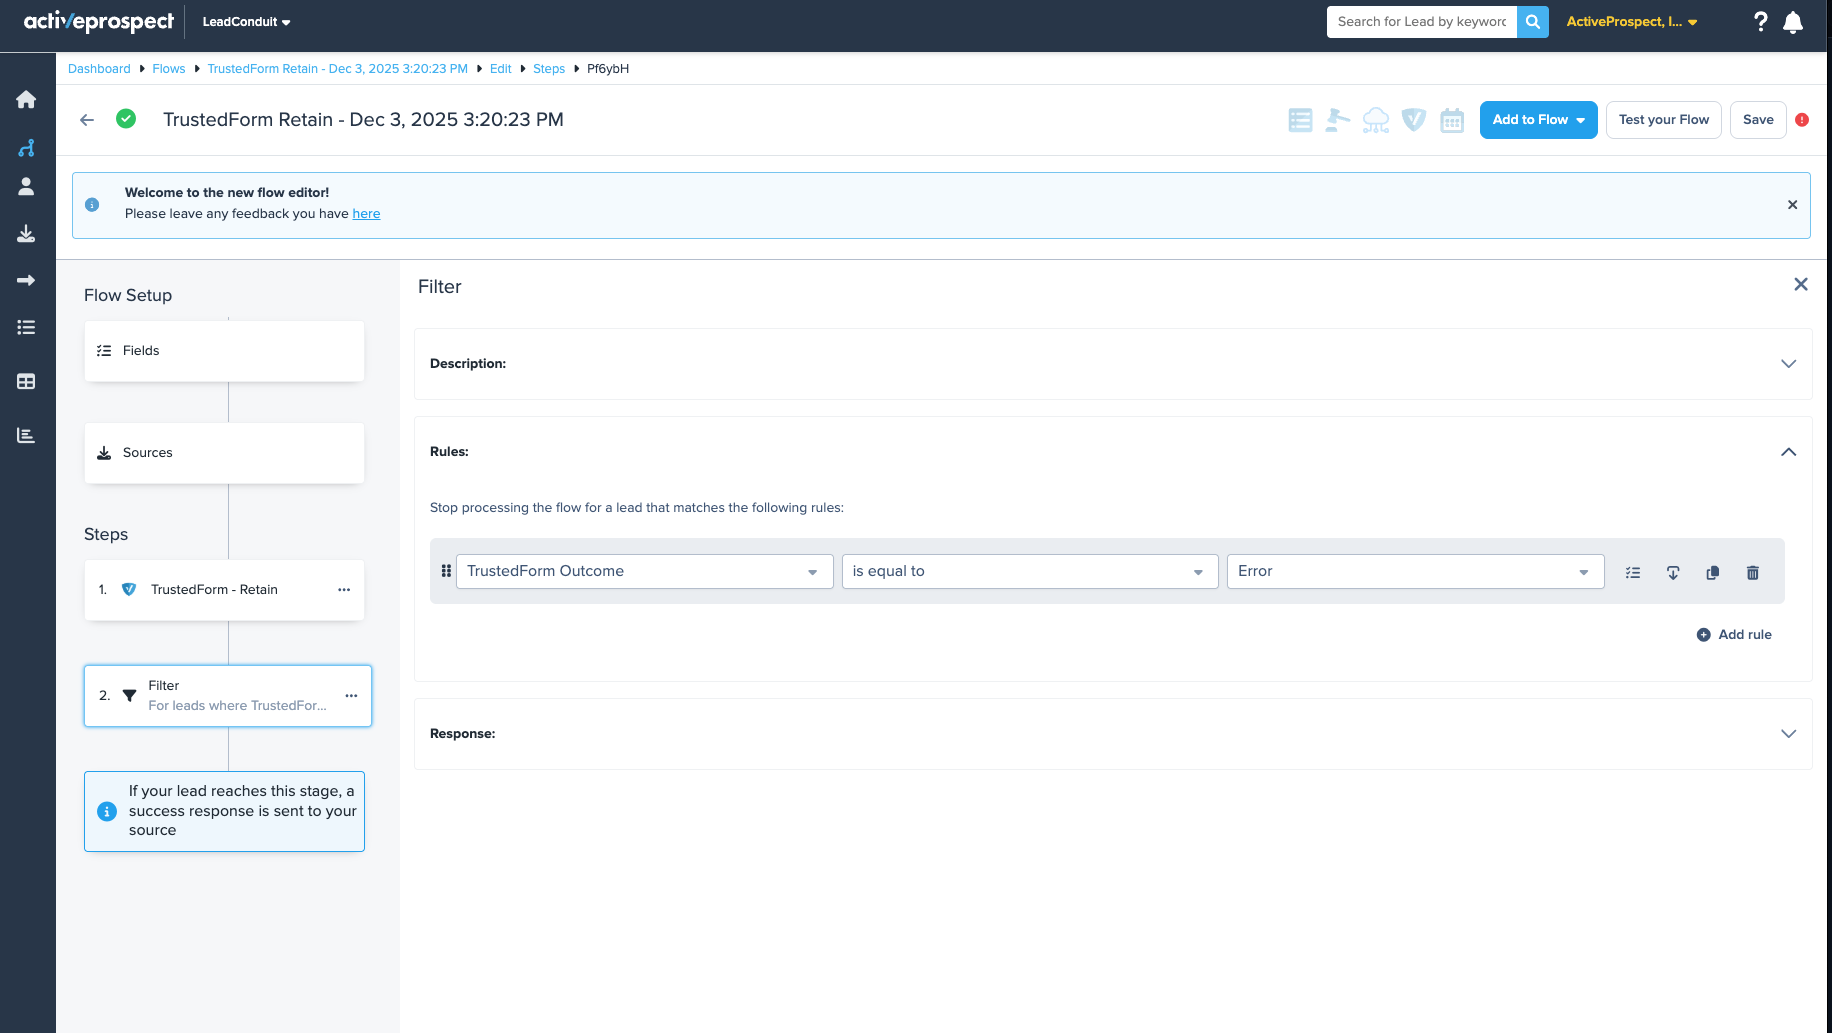This screenshot has width=1832, height=1033.
Task: Click the TrustedForm shield icon in toolbar
Action: 1414,120
